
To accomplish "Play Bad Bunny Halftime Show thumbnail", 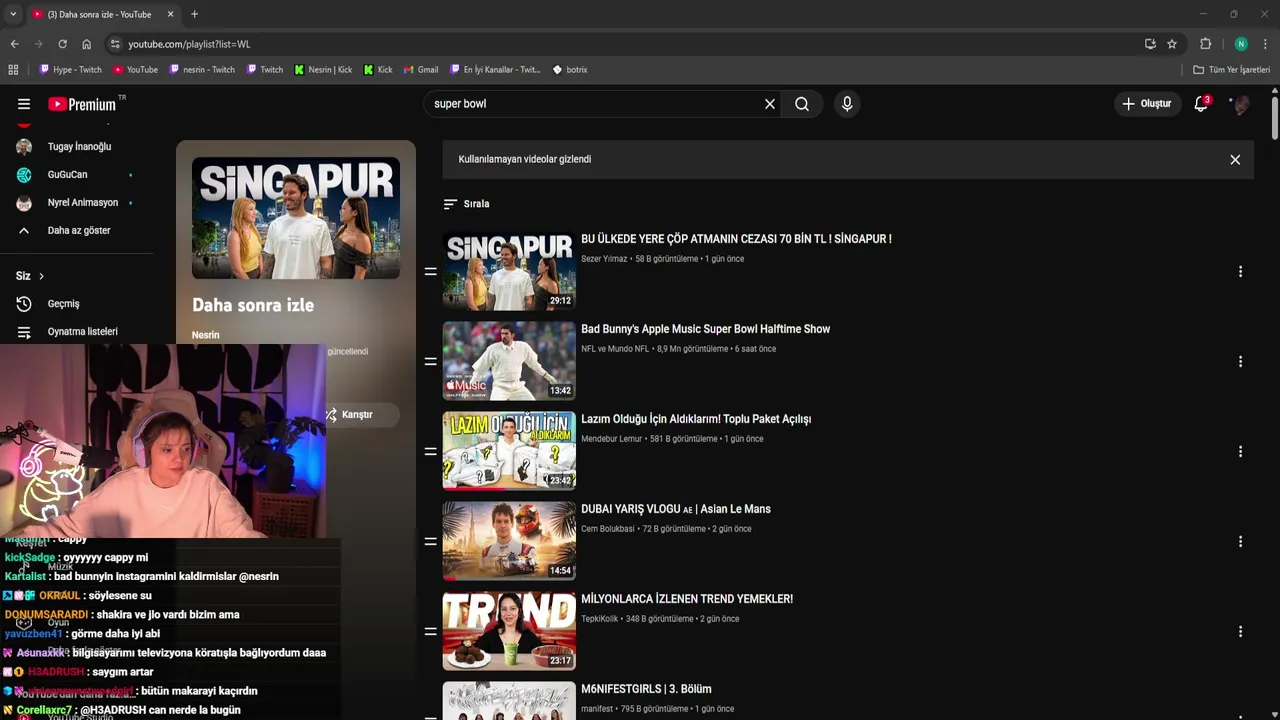I will pos(509,361).
